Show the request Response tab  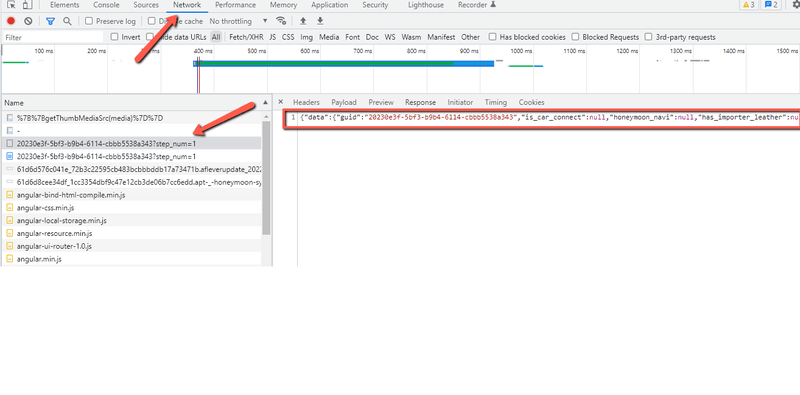pyautogui.click(x=420, y=102)
